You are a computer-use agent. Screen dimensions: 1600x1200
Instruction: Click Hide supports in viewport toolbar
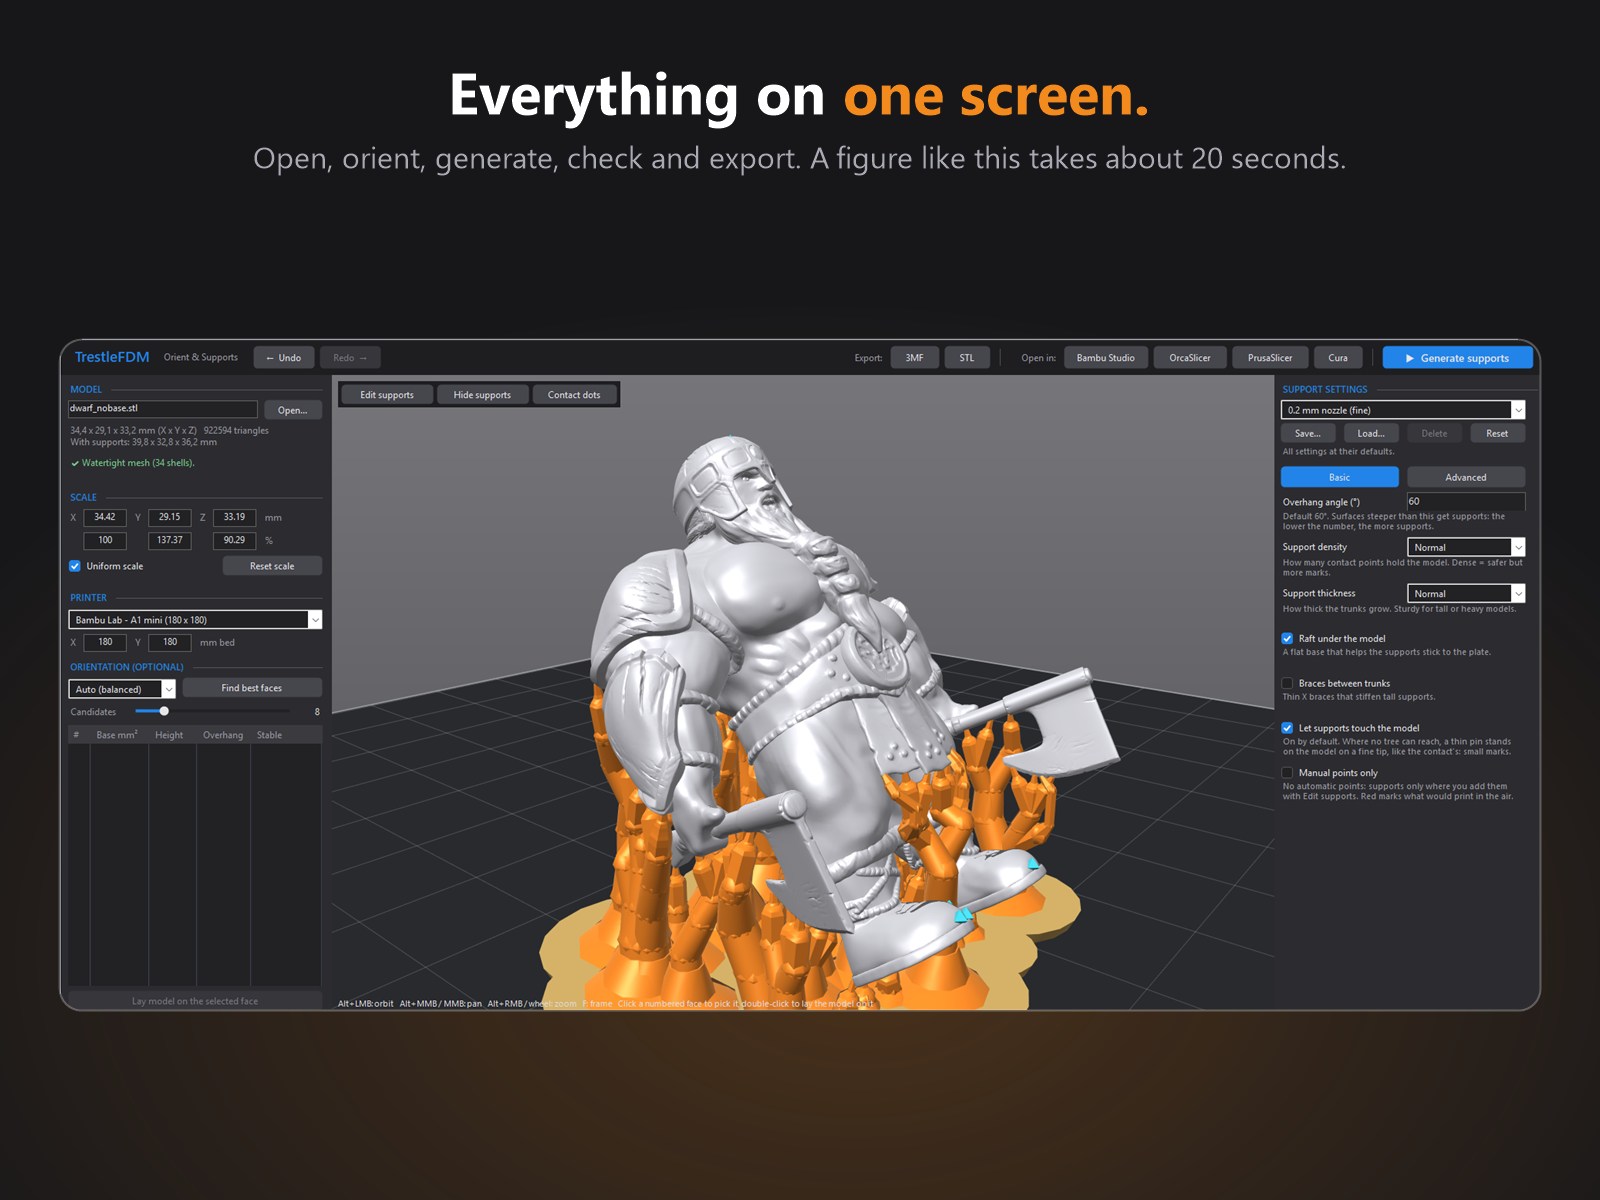click(482, 395)
